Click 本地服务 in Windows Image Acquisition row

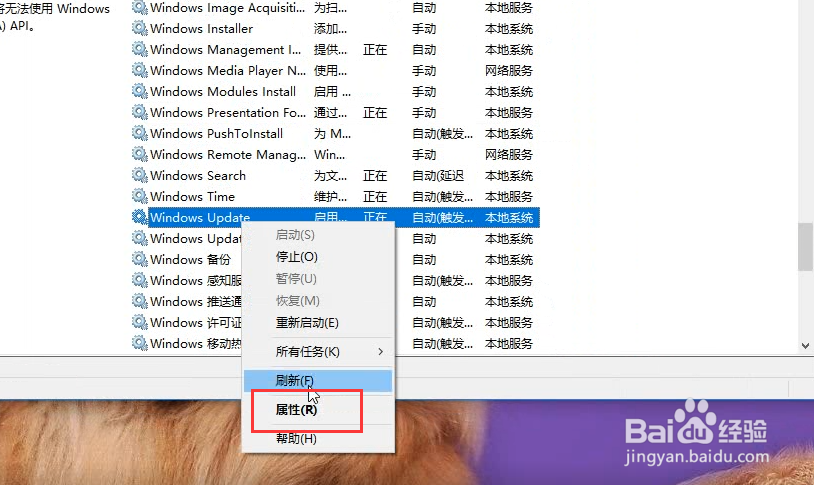tap(509, 8)
